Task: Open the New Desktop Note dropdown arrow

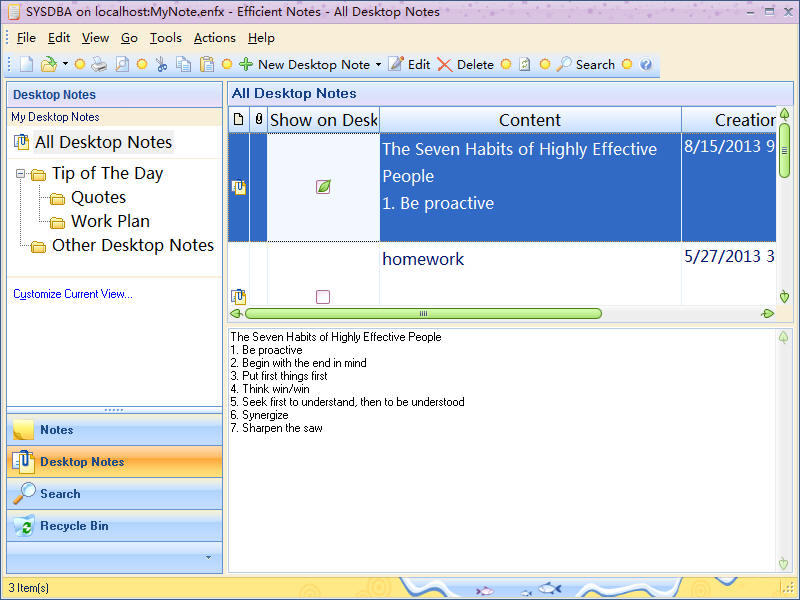Action: coord(378,64)
